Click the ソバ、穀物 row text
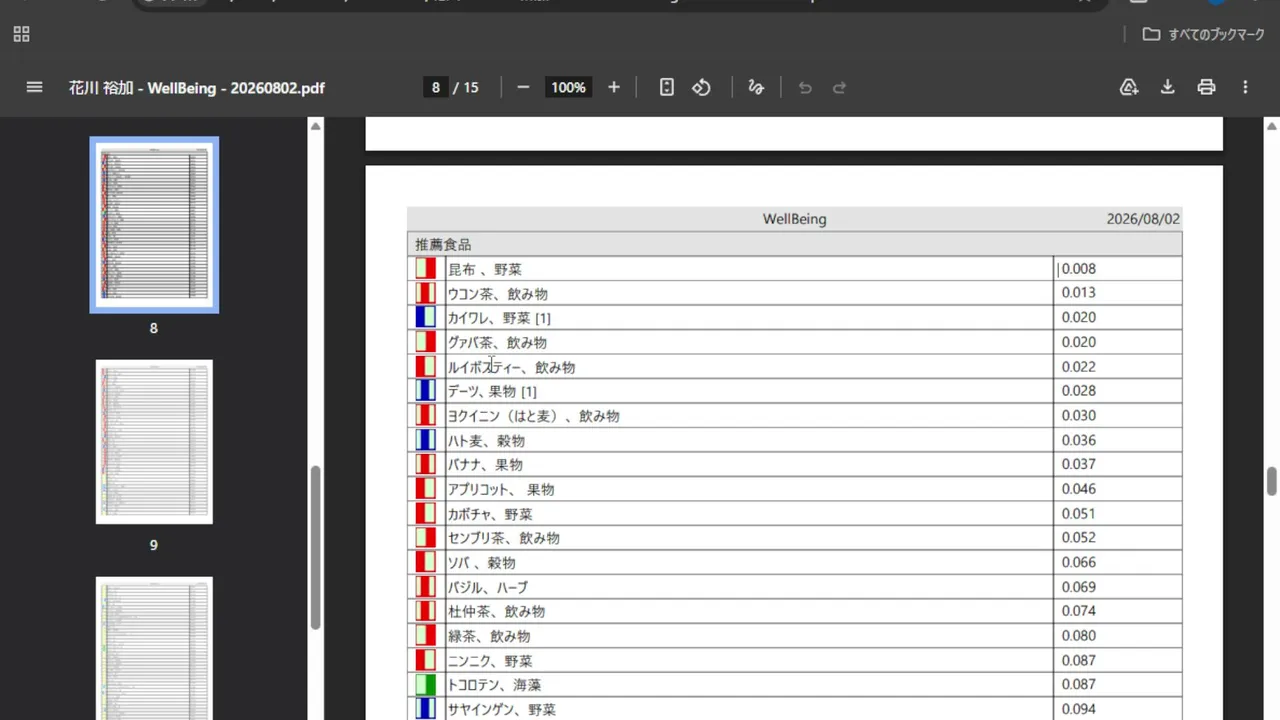Screen dimensions: 1280x720 pyautogui.click(x=481, y=563)
